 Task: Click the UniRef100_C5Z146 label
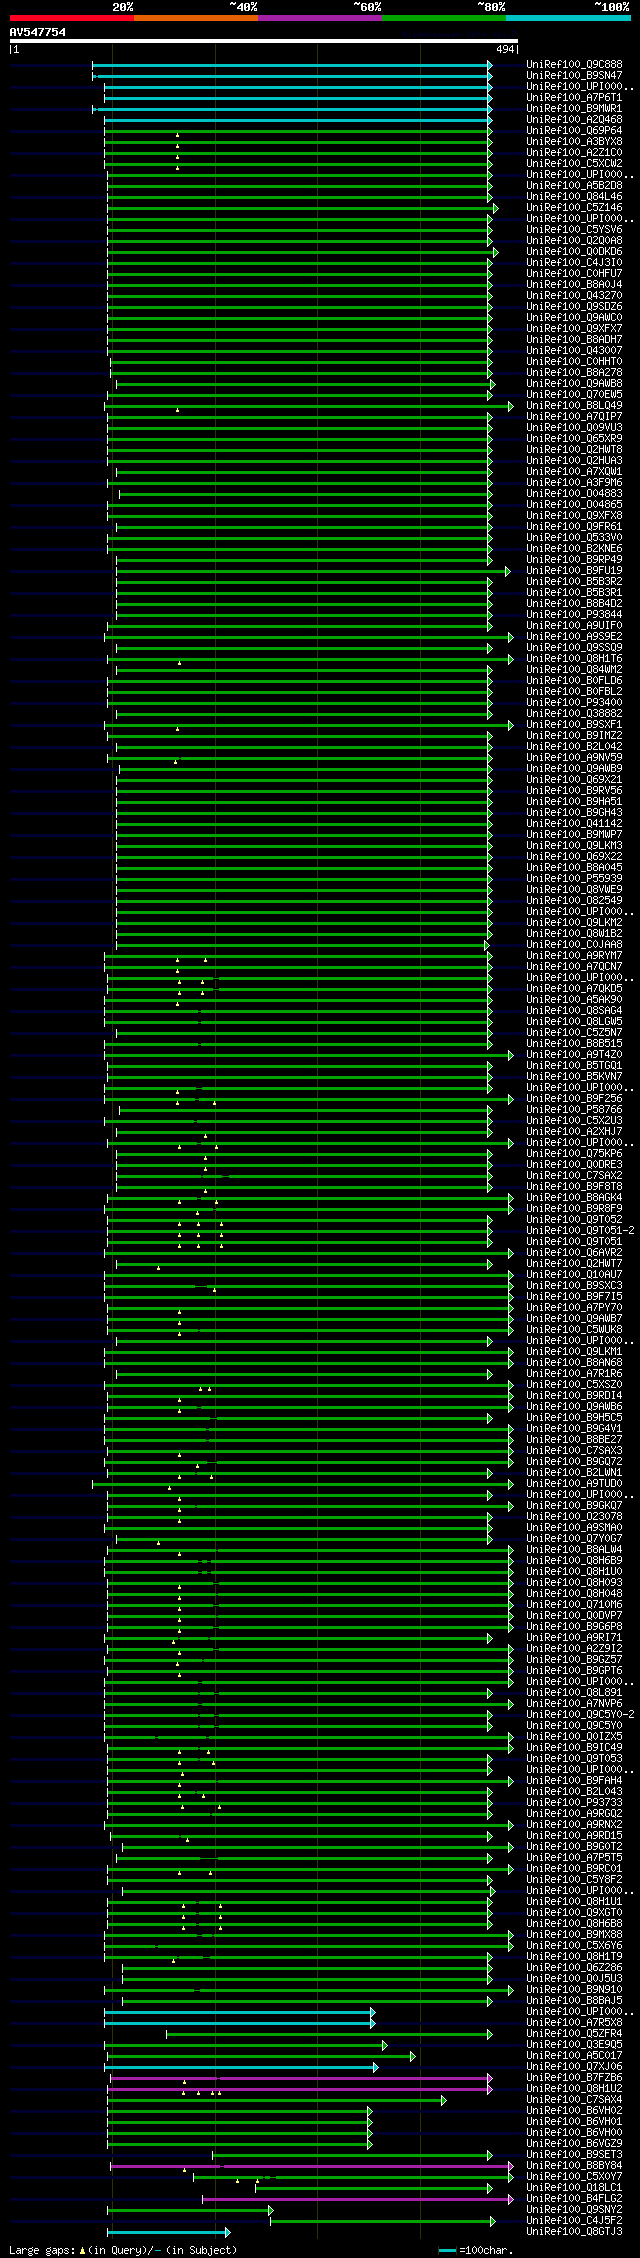pyautogui.click(x=574, y=207)
